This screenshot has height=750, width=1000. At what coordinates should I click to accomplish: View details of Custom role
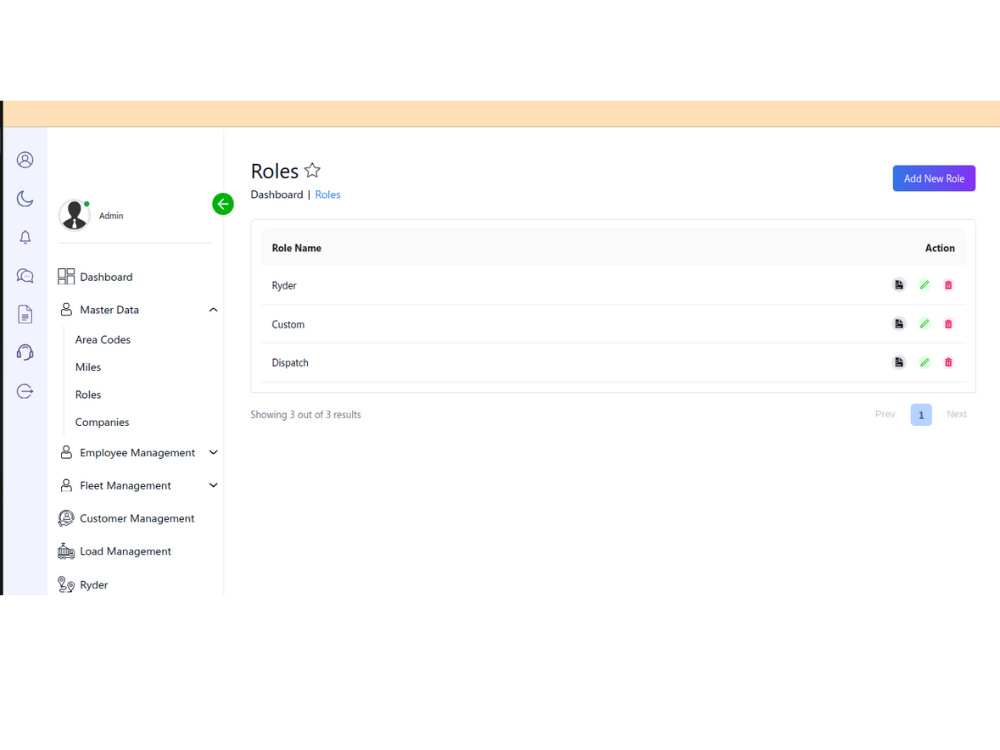[x=899, y=324]
